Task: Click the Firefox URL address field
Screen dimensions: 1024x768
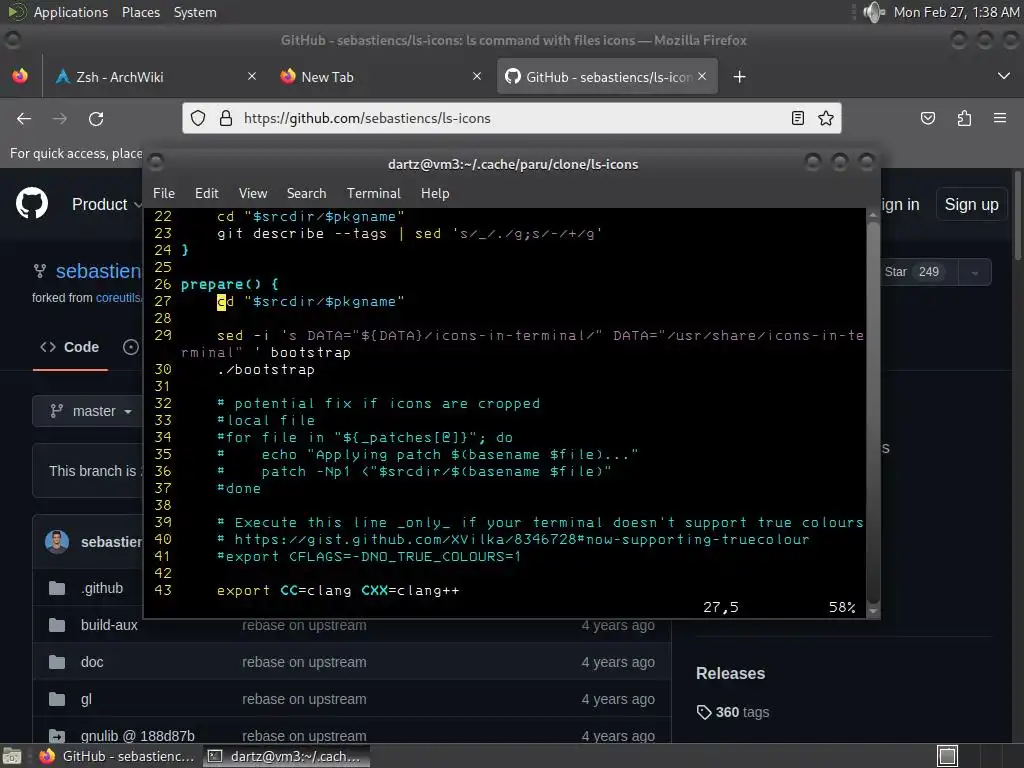Action: (x=513, y=118)
